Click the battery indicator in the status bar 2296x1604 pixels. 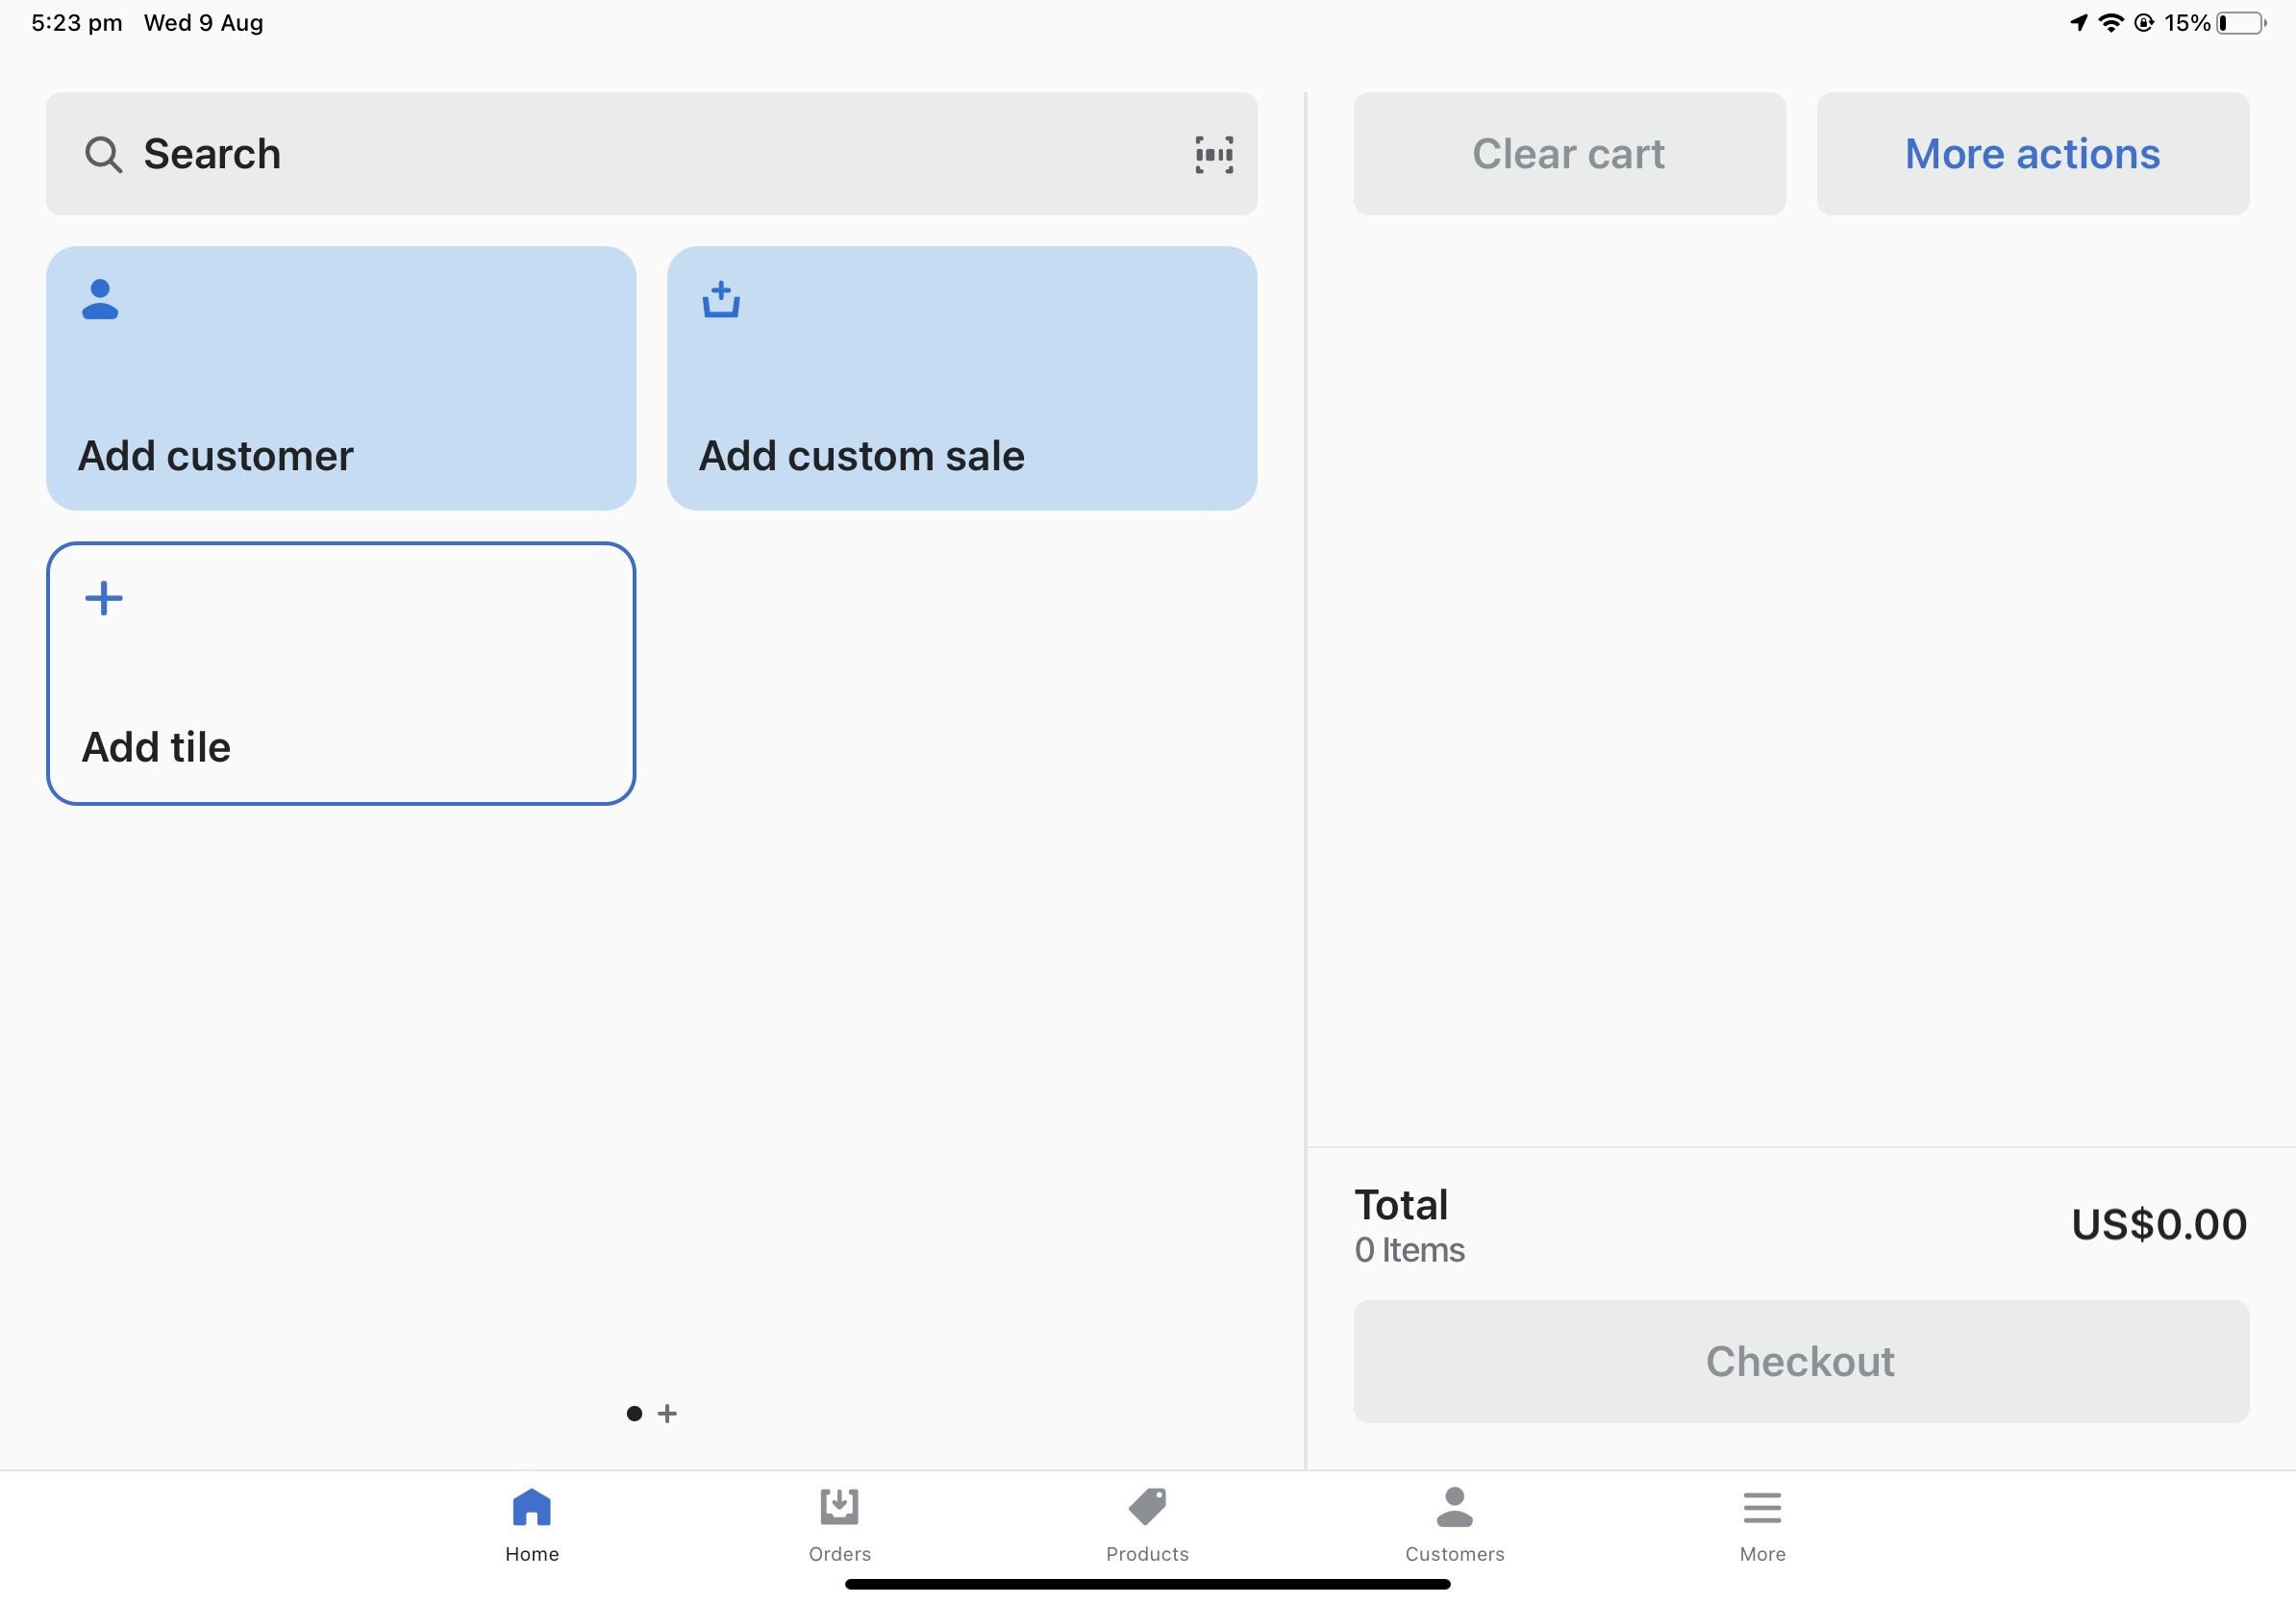pos(2241,23)
